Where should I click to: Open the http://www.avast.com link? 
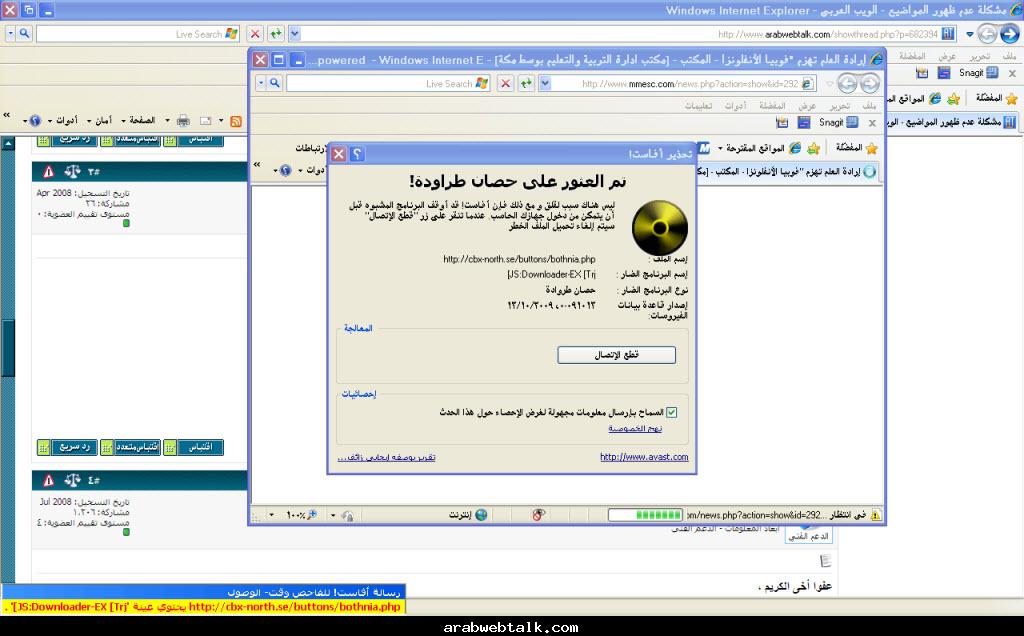644,457
